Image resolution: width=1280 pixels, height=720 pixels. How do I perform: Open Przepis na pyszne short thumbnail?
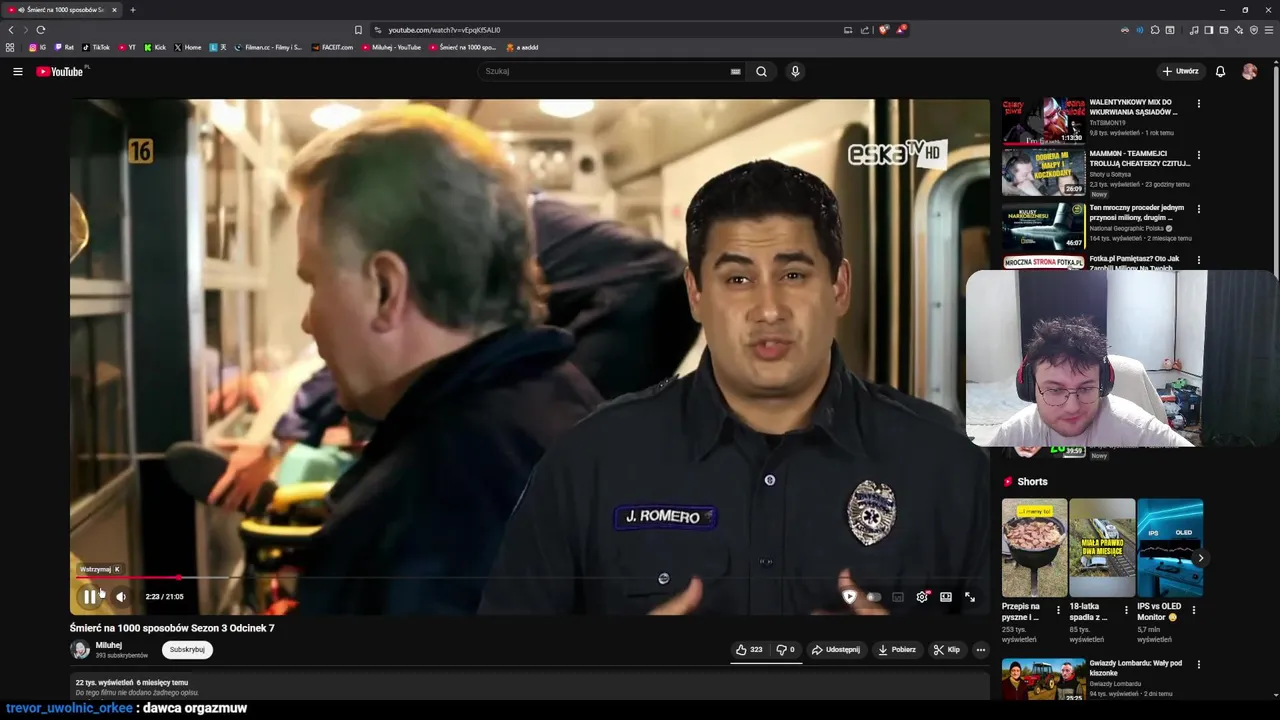(1034, 547)
